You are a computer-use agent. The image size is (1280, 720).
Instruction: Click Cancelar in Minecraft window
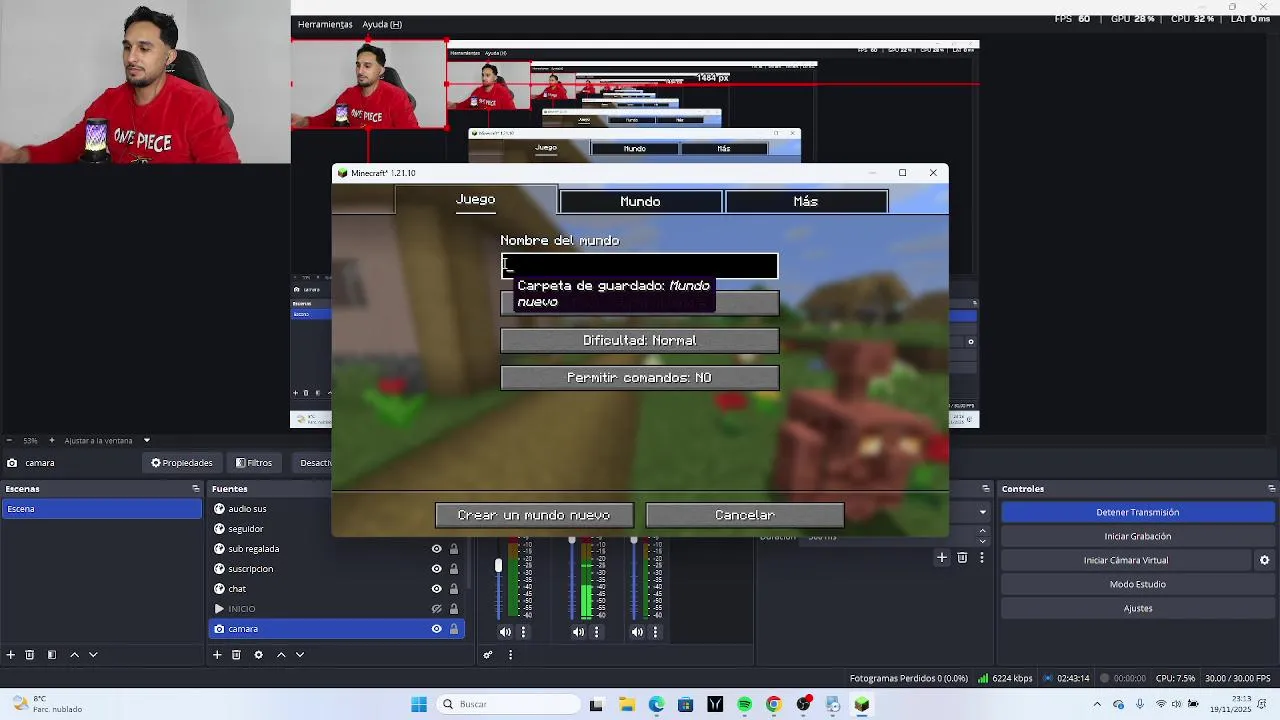[745, 515]
